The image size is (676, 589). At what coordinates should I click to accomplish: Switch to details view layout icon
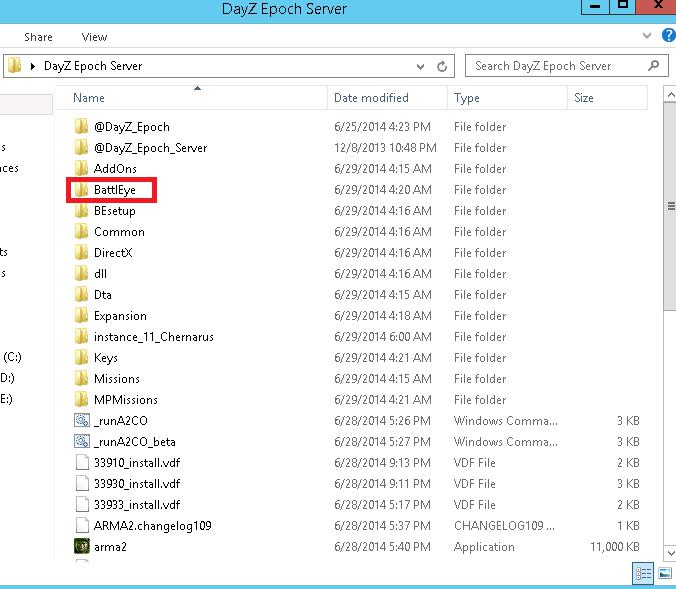[x=643, y=574]
